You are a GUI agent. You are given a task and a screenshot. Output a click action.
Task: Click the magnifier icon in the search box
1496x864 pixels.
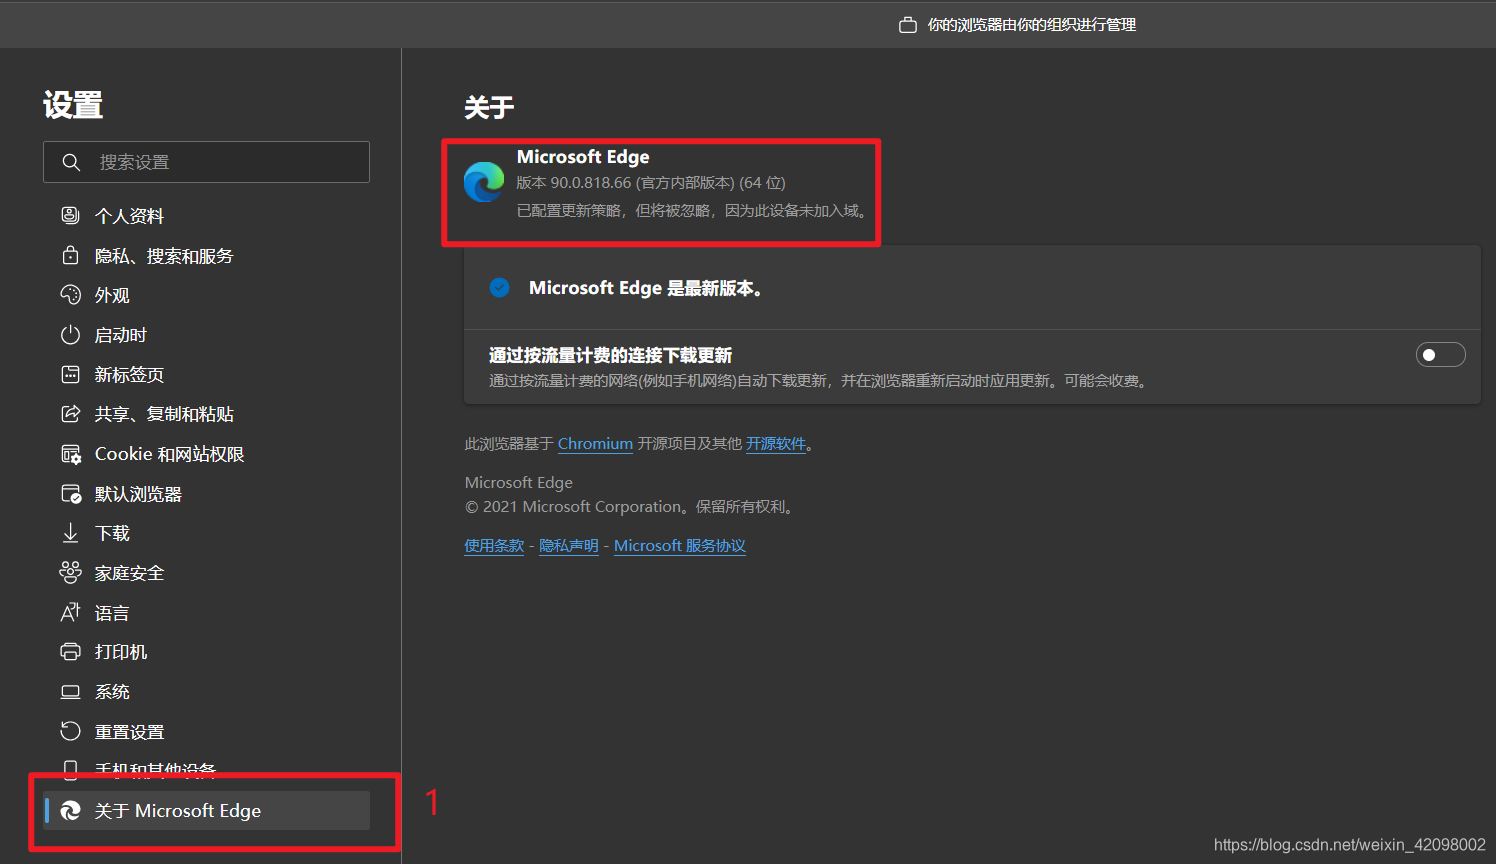click(71, 162)
